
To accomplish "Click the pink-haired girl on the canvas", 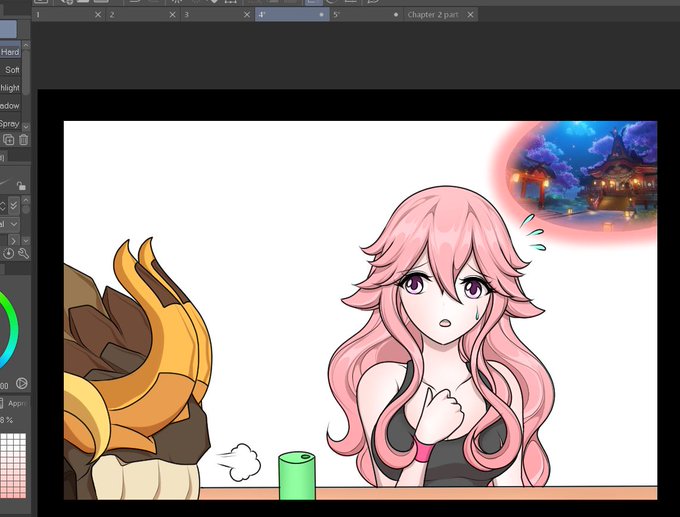I will (442, 338).
